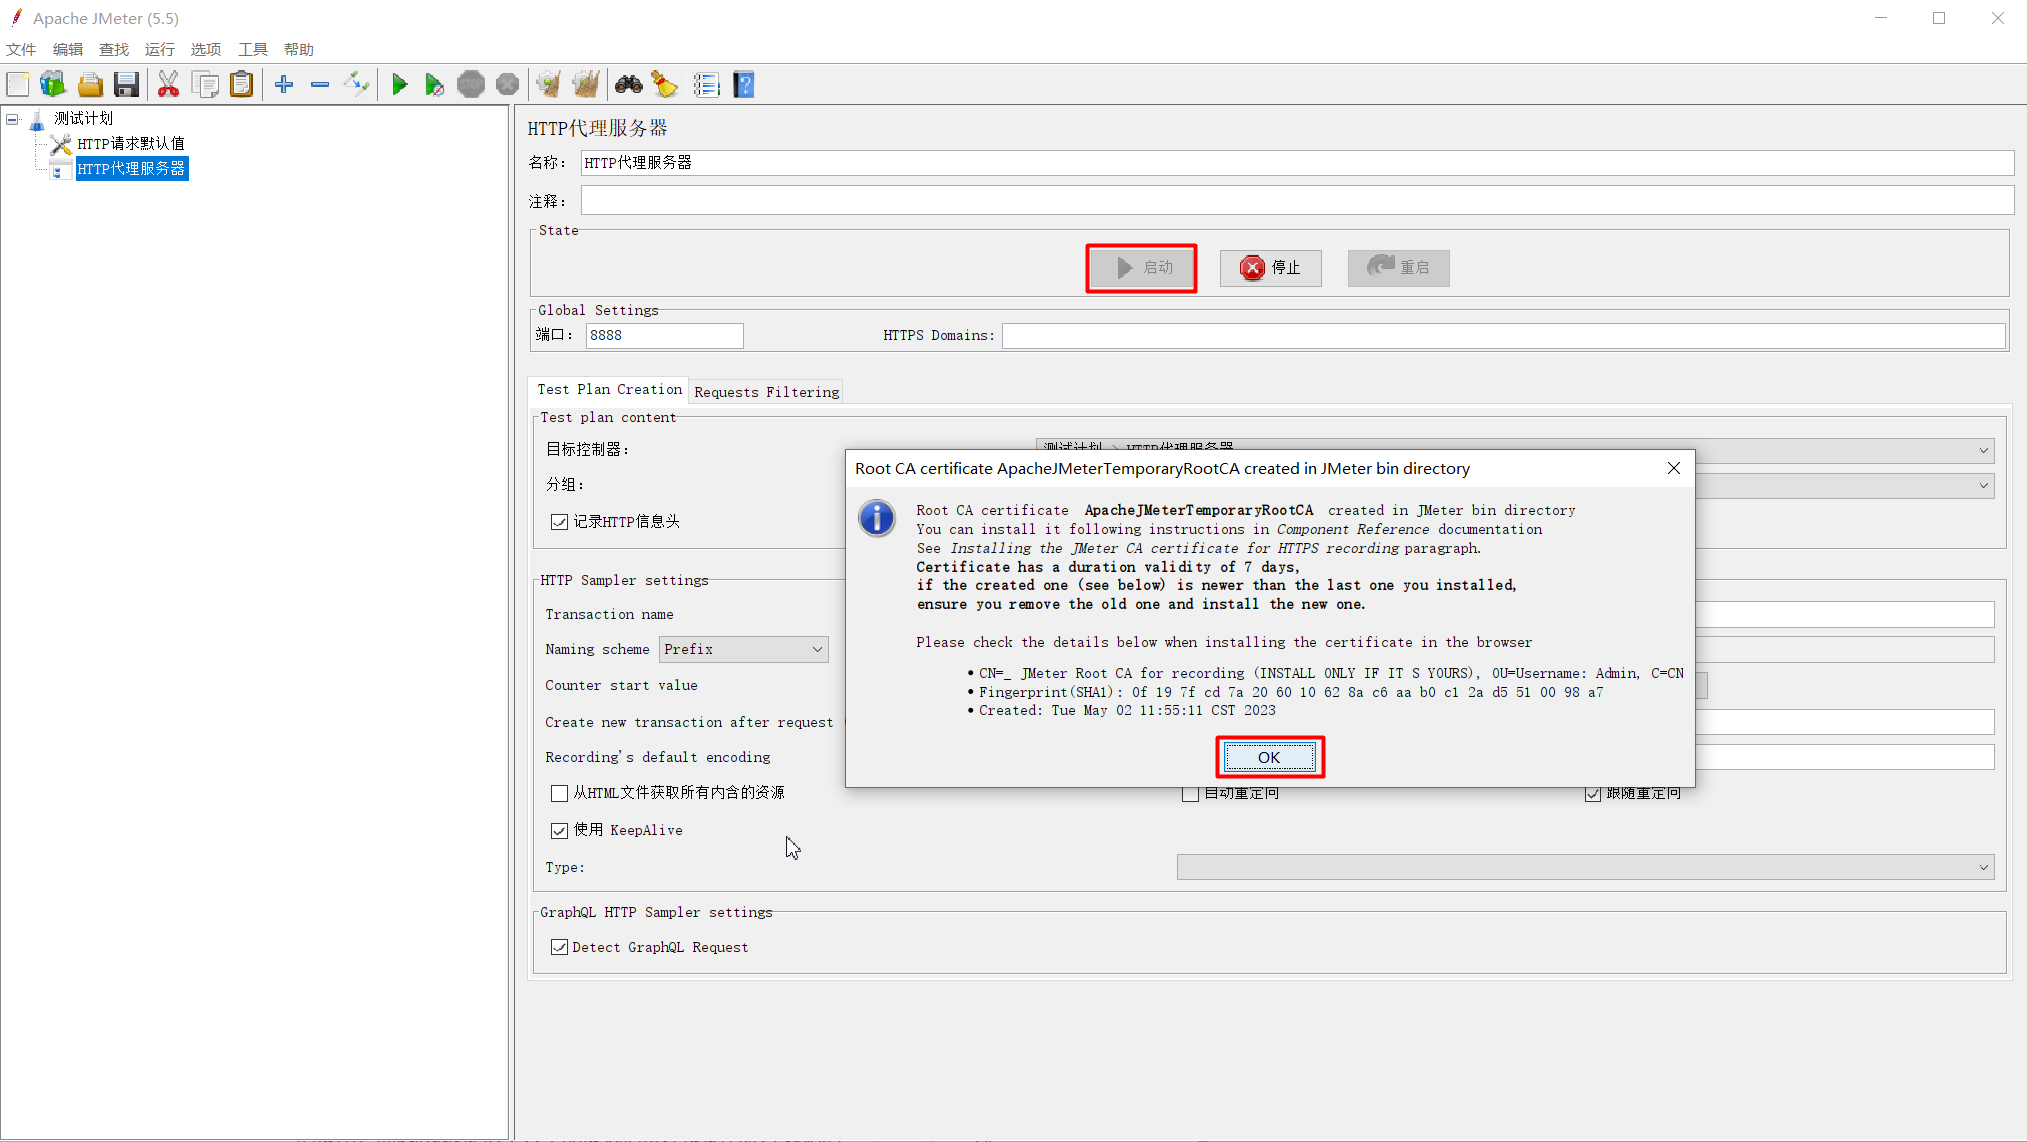Open the Function Helper list icon
Image resolution: width=2027 pixels, height=1142 pixels.
pyautogui.click(x=706, y=85)
